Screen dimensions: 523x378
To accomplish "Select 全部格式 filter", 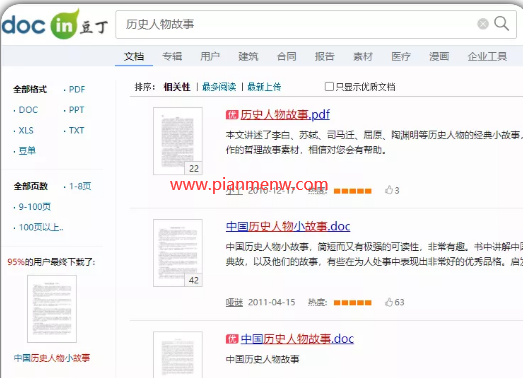I will [x=30, y=89].
